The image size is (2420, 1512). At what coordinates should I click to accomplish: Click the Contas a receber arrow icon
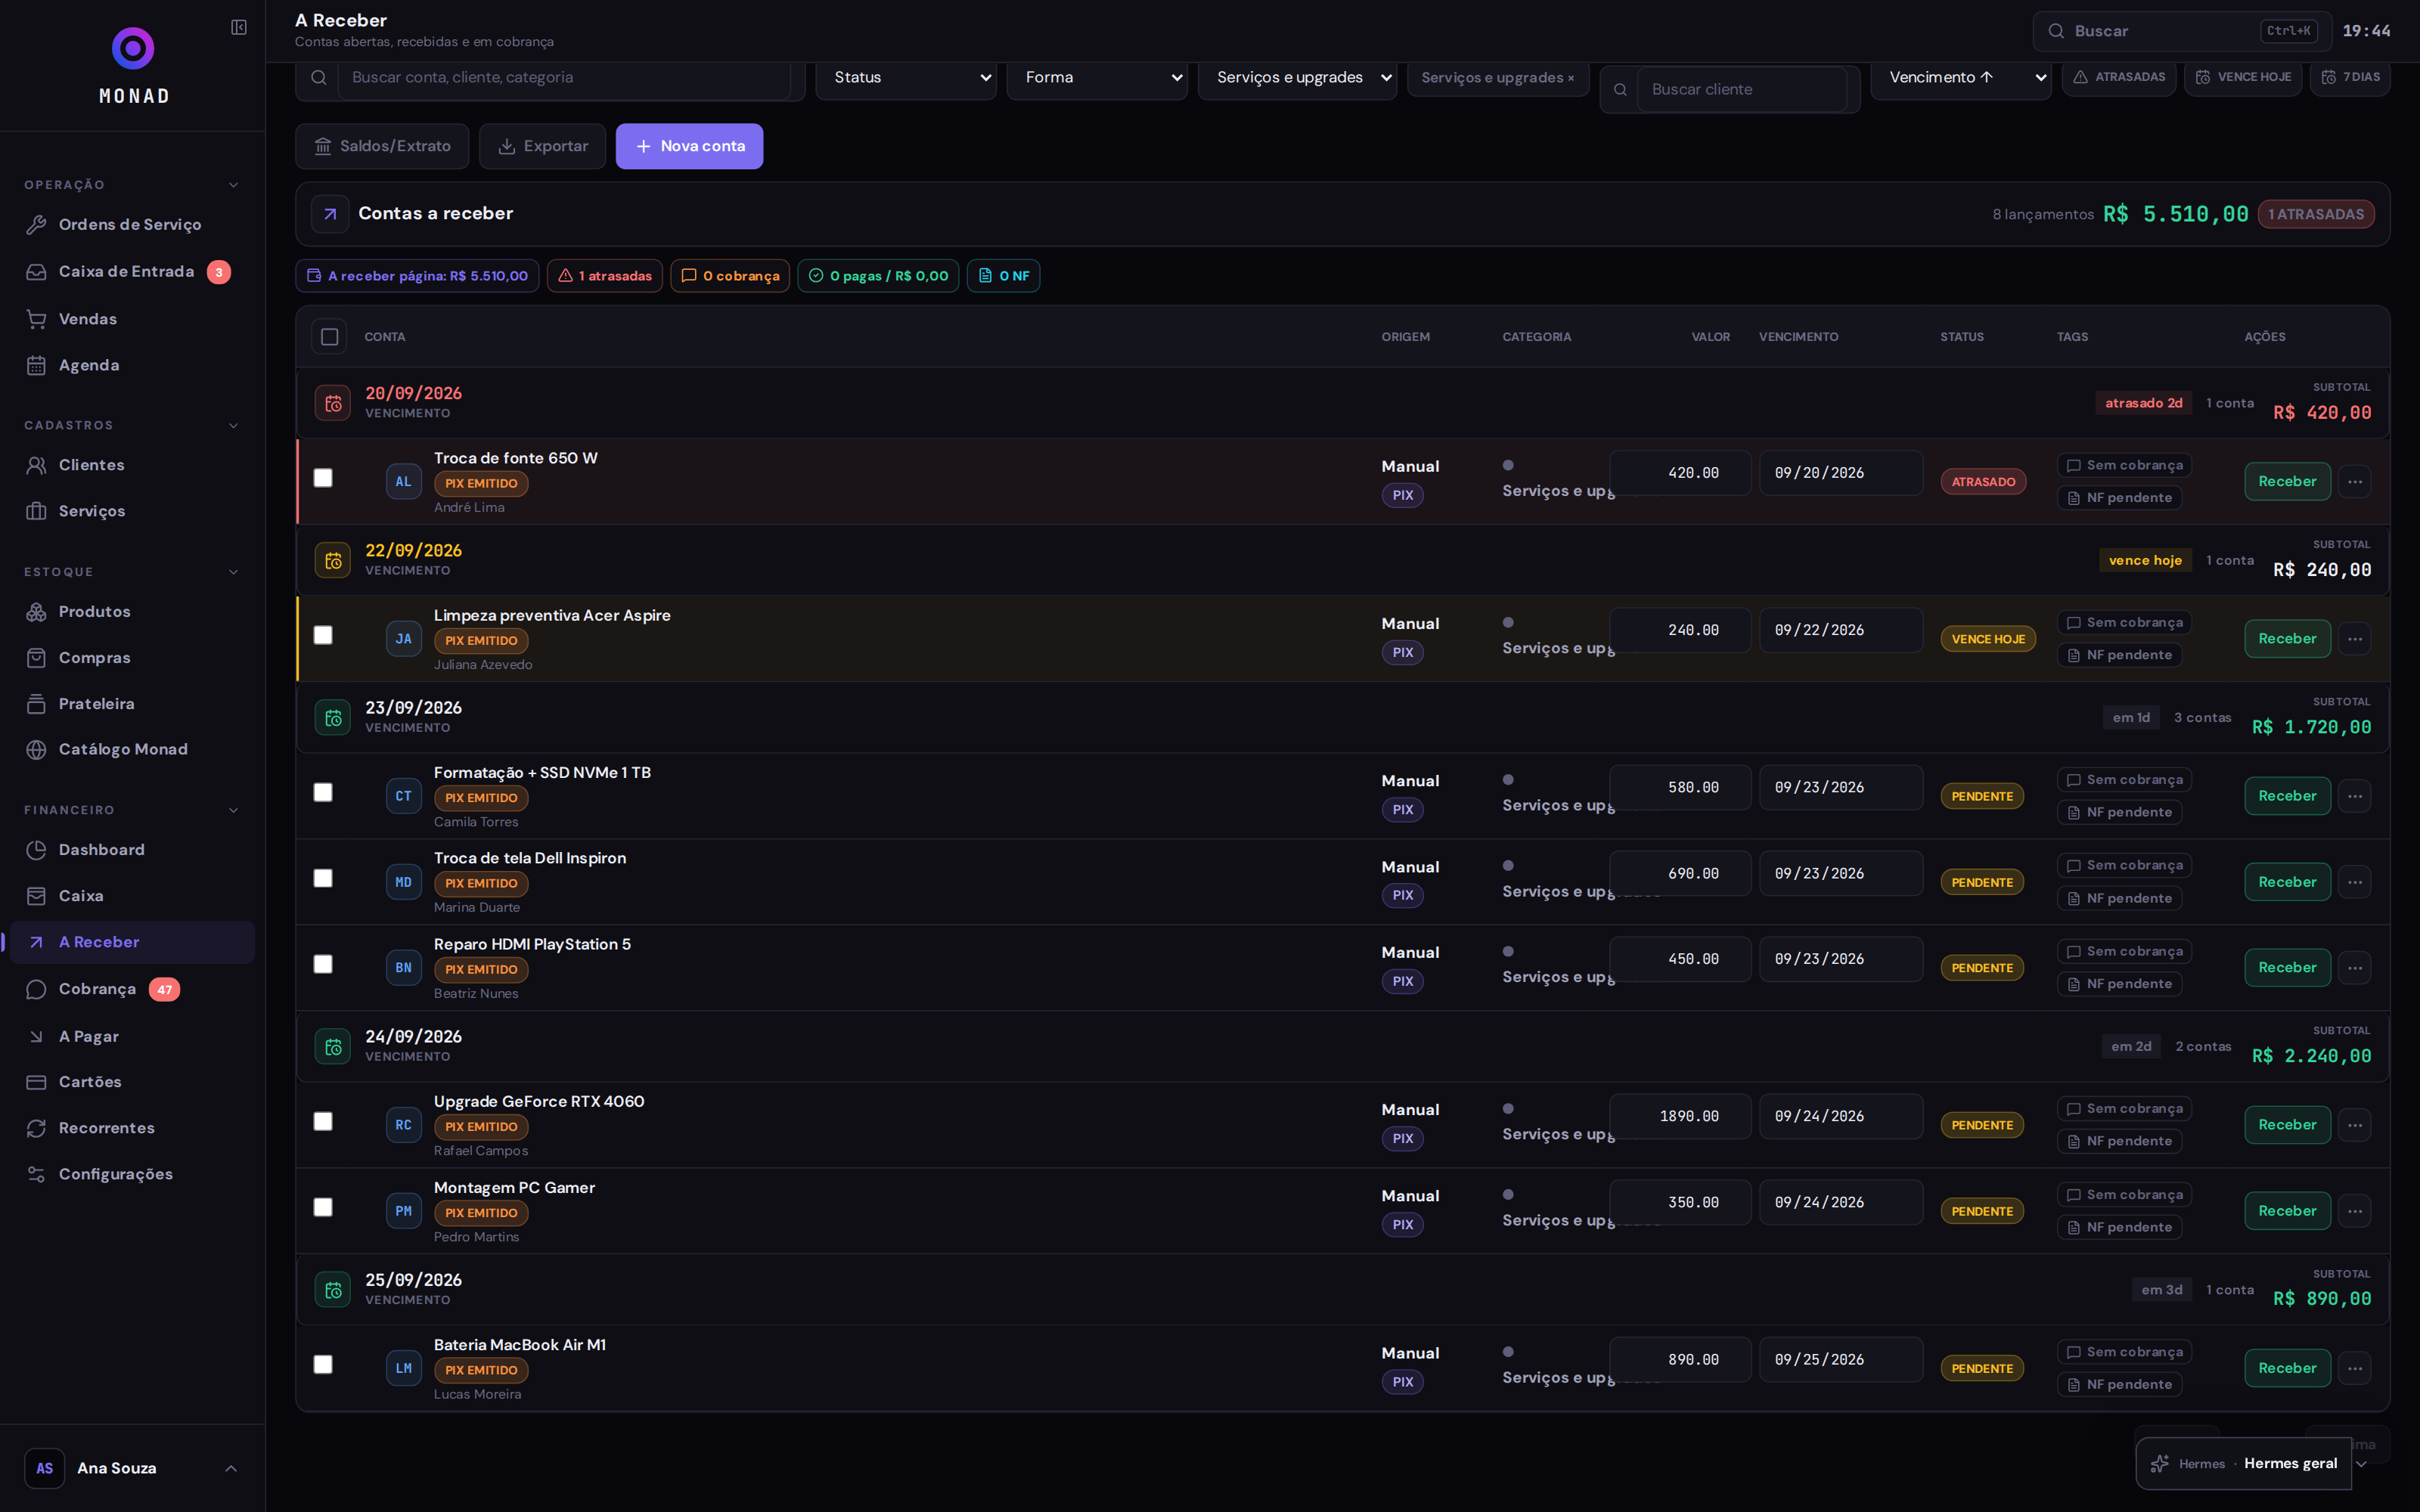[x=330, y=214]
